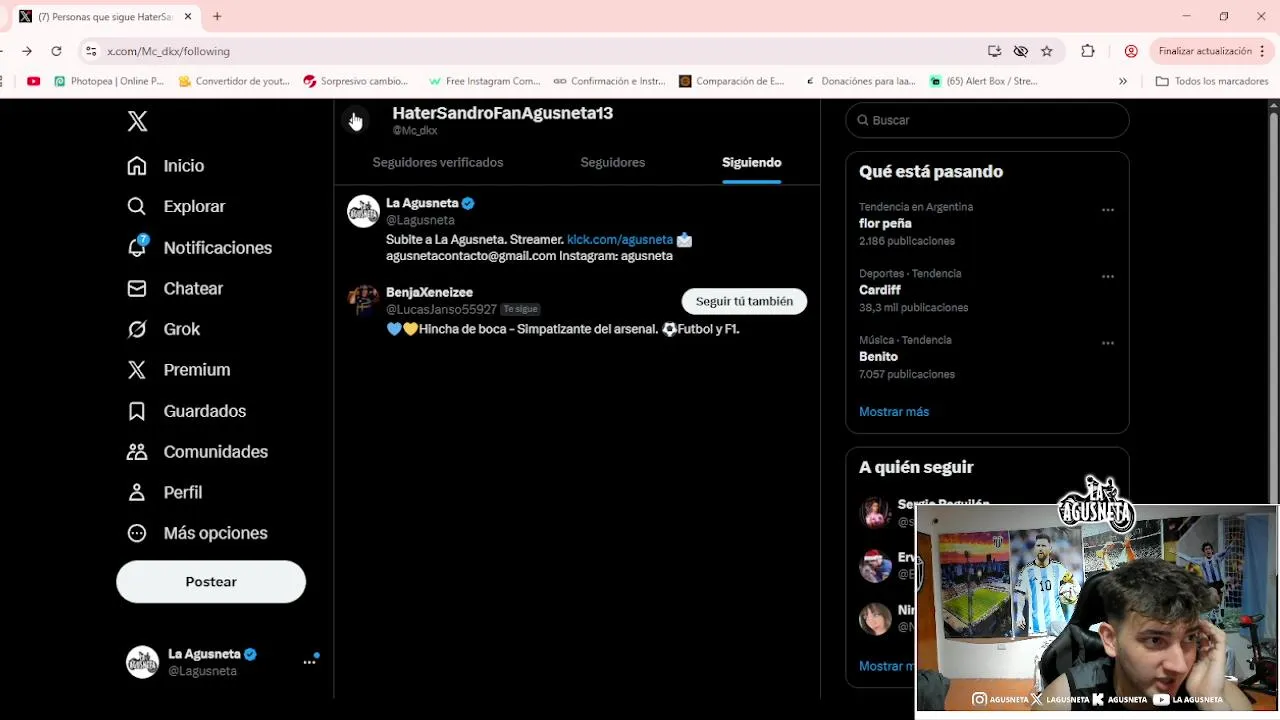Open the X logo home link
The width and height of the screenshot is (1280, 720).
138,121
